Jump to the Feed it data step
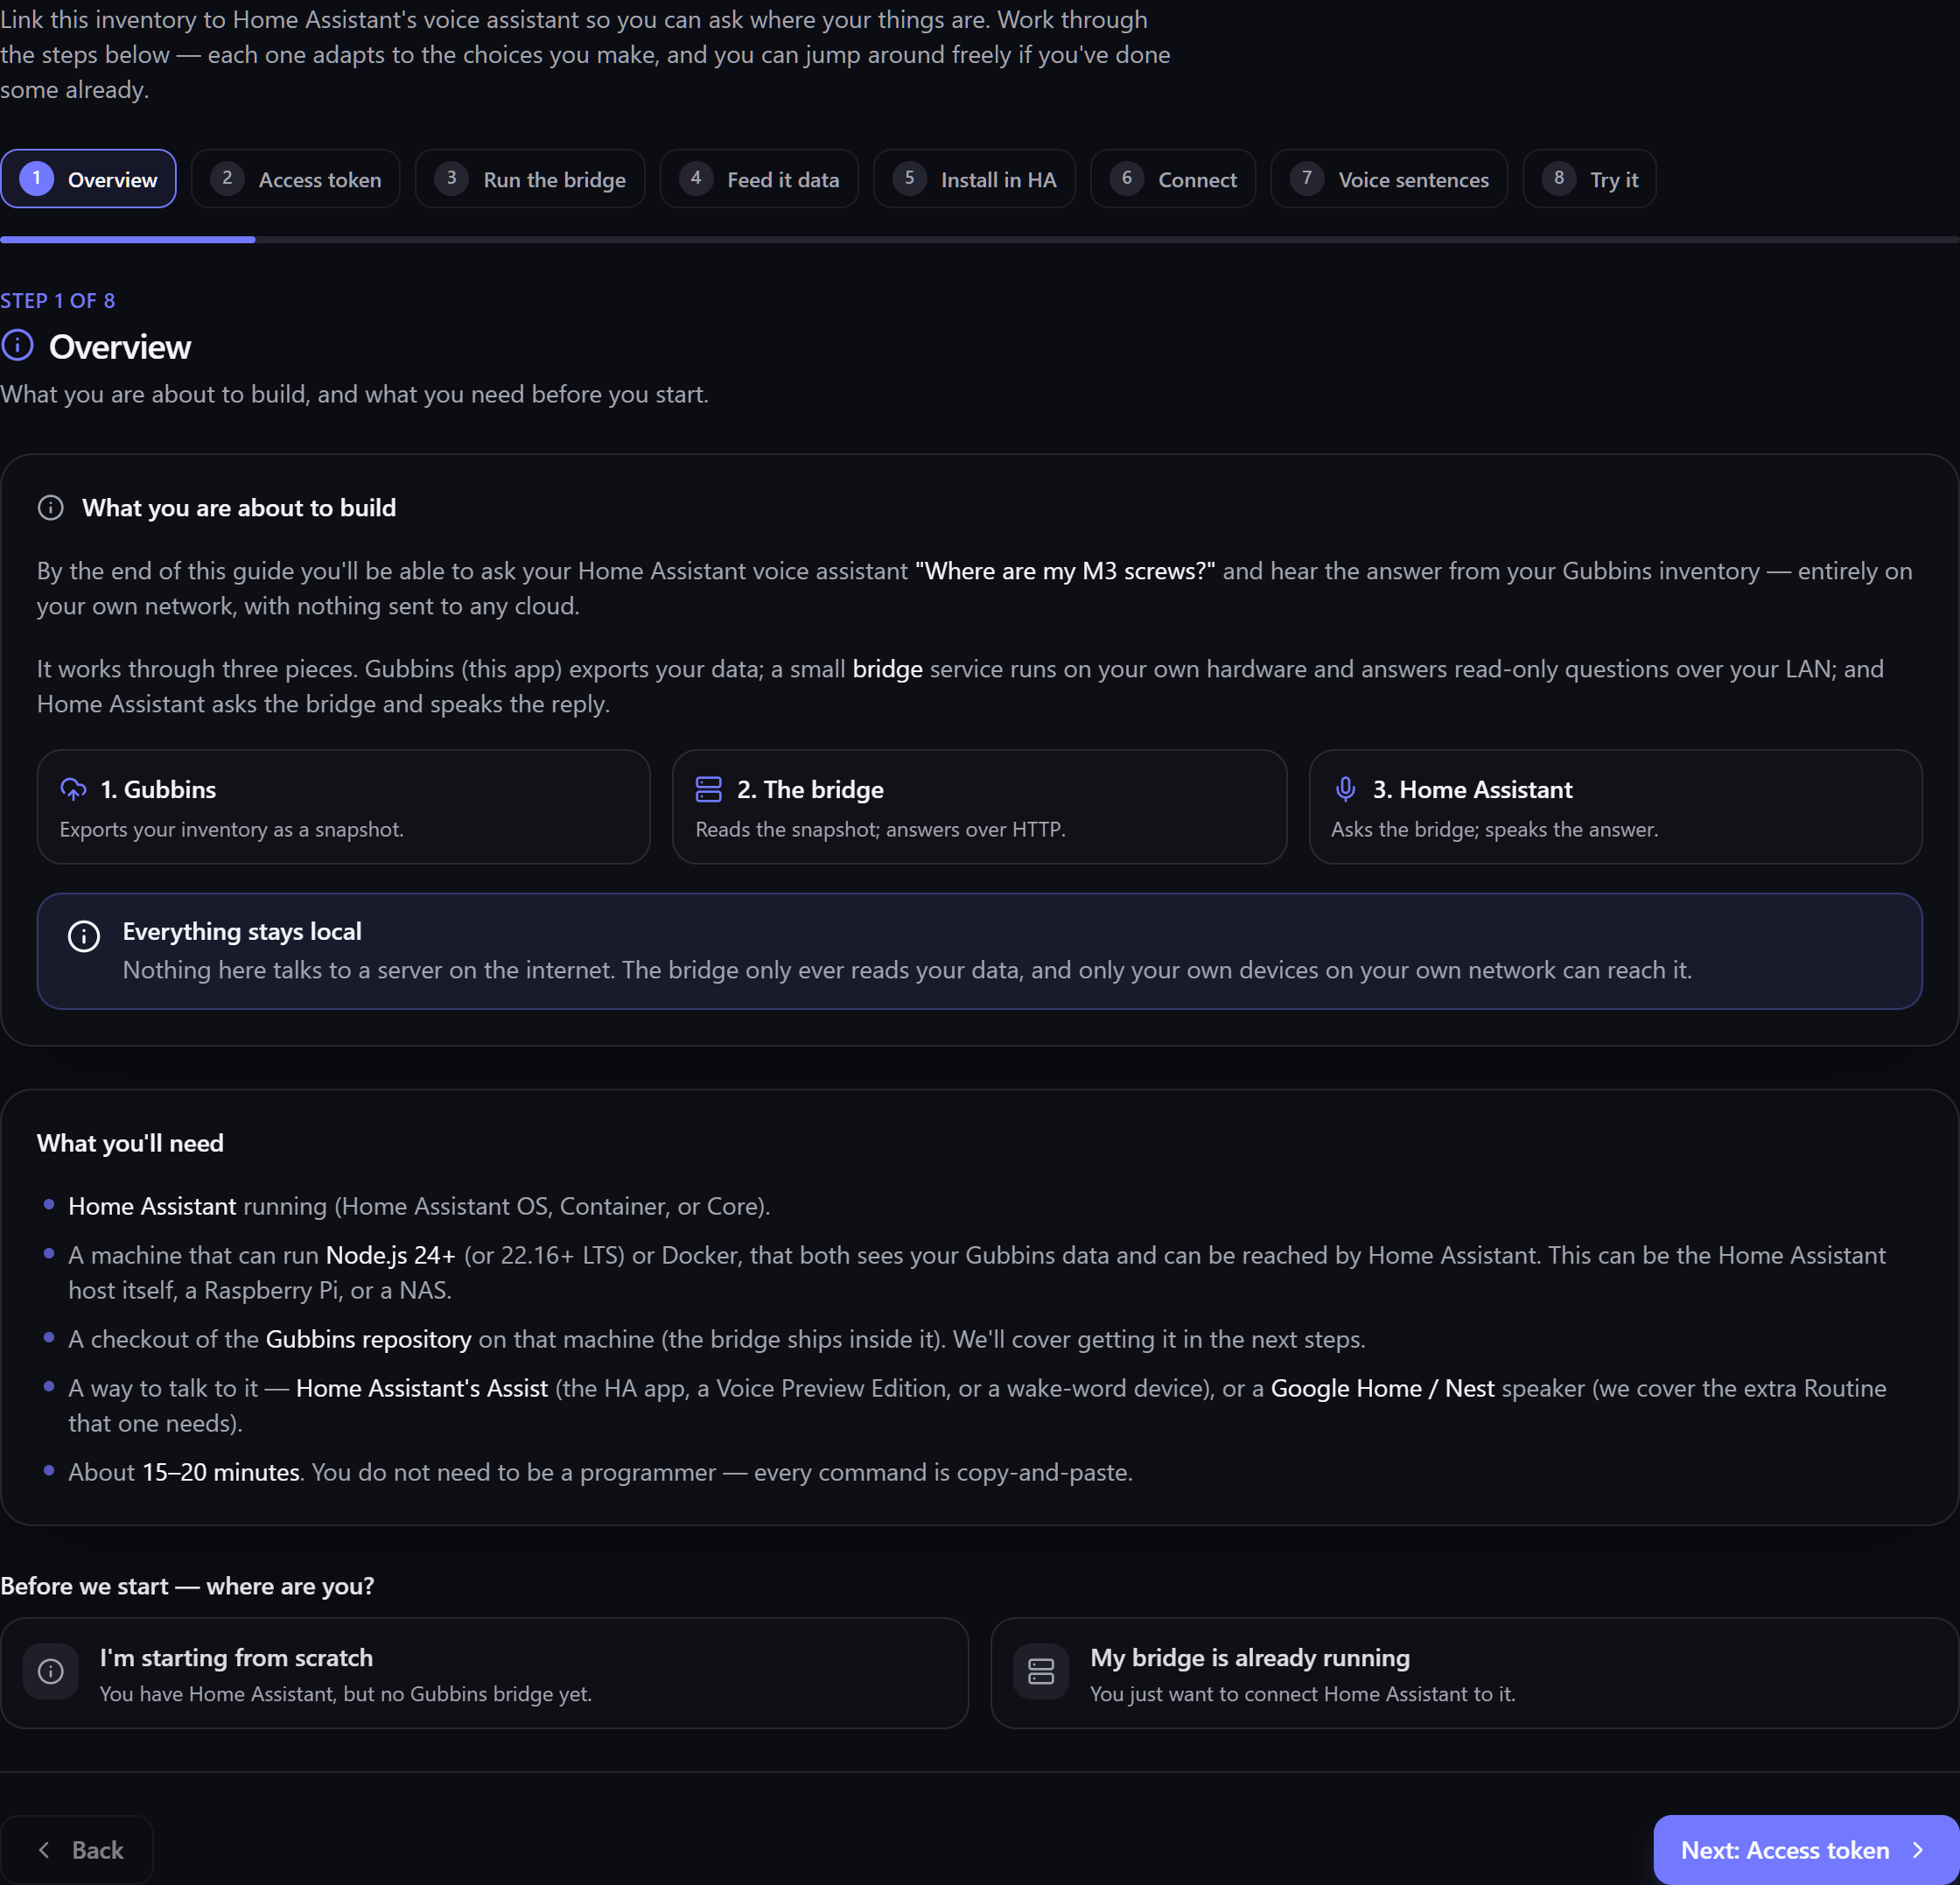 [759, 179]
